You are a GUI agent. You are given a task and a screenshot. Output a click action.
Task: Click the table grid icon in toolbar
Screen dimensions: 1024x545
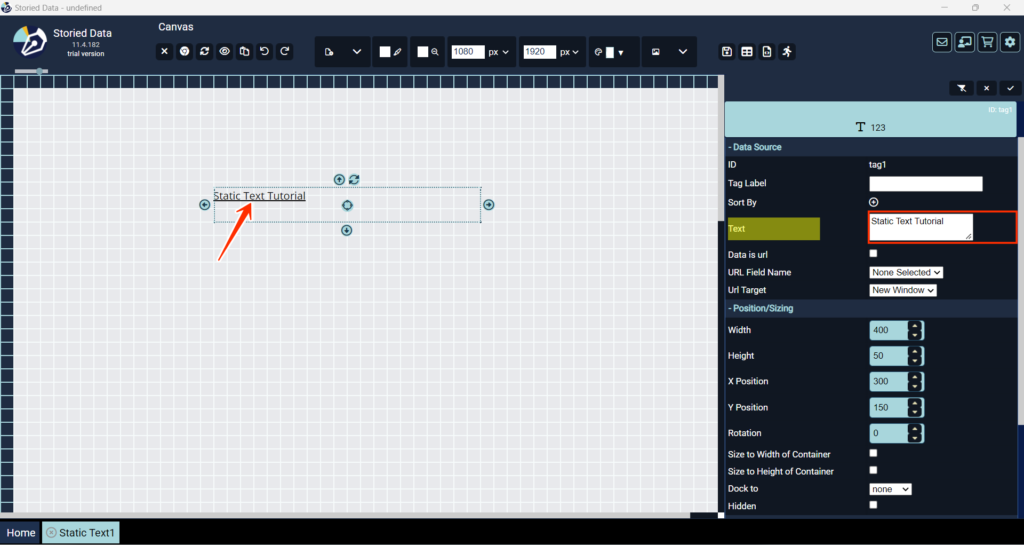[x=747, y=52]
